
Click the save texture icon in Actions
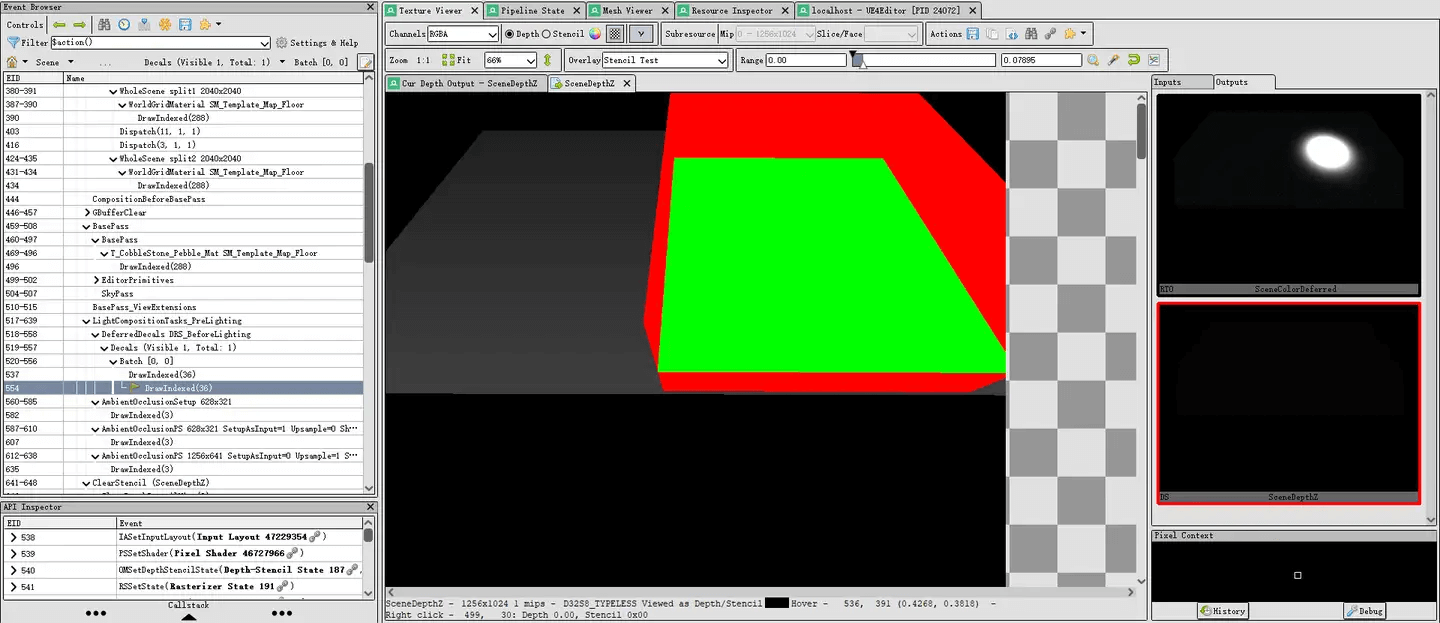pyautogui.click(x=973, y=33)
